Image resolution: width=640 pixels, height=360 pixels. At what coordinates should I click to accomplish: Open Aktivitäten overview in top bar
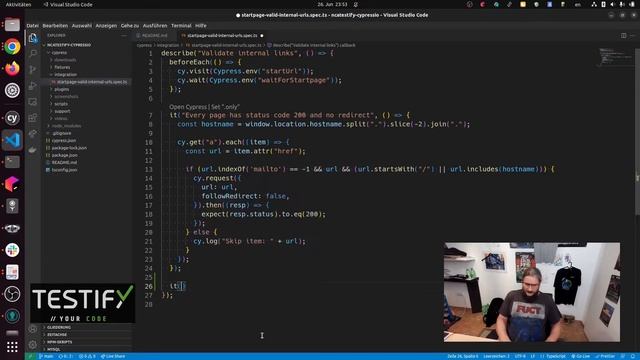tap(18, 4)
